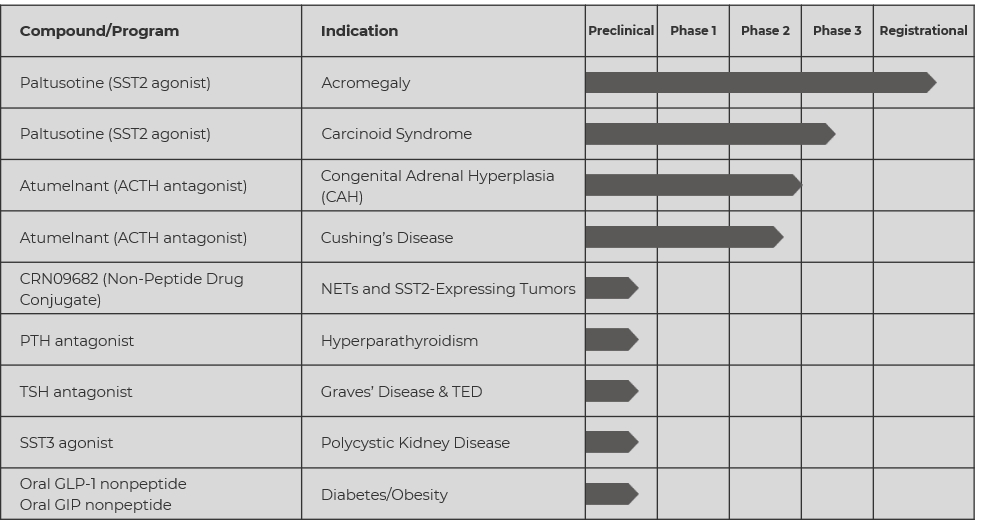This screenshot has width=984, height=528.
Task: Select the Polycystic Kidney Disease preclinical arrow
Action: click(x=611, y=442)
